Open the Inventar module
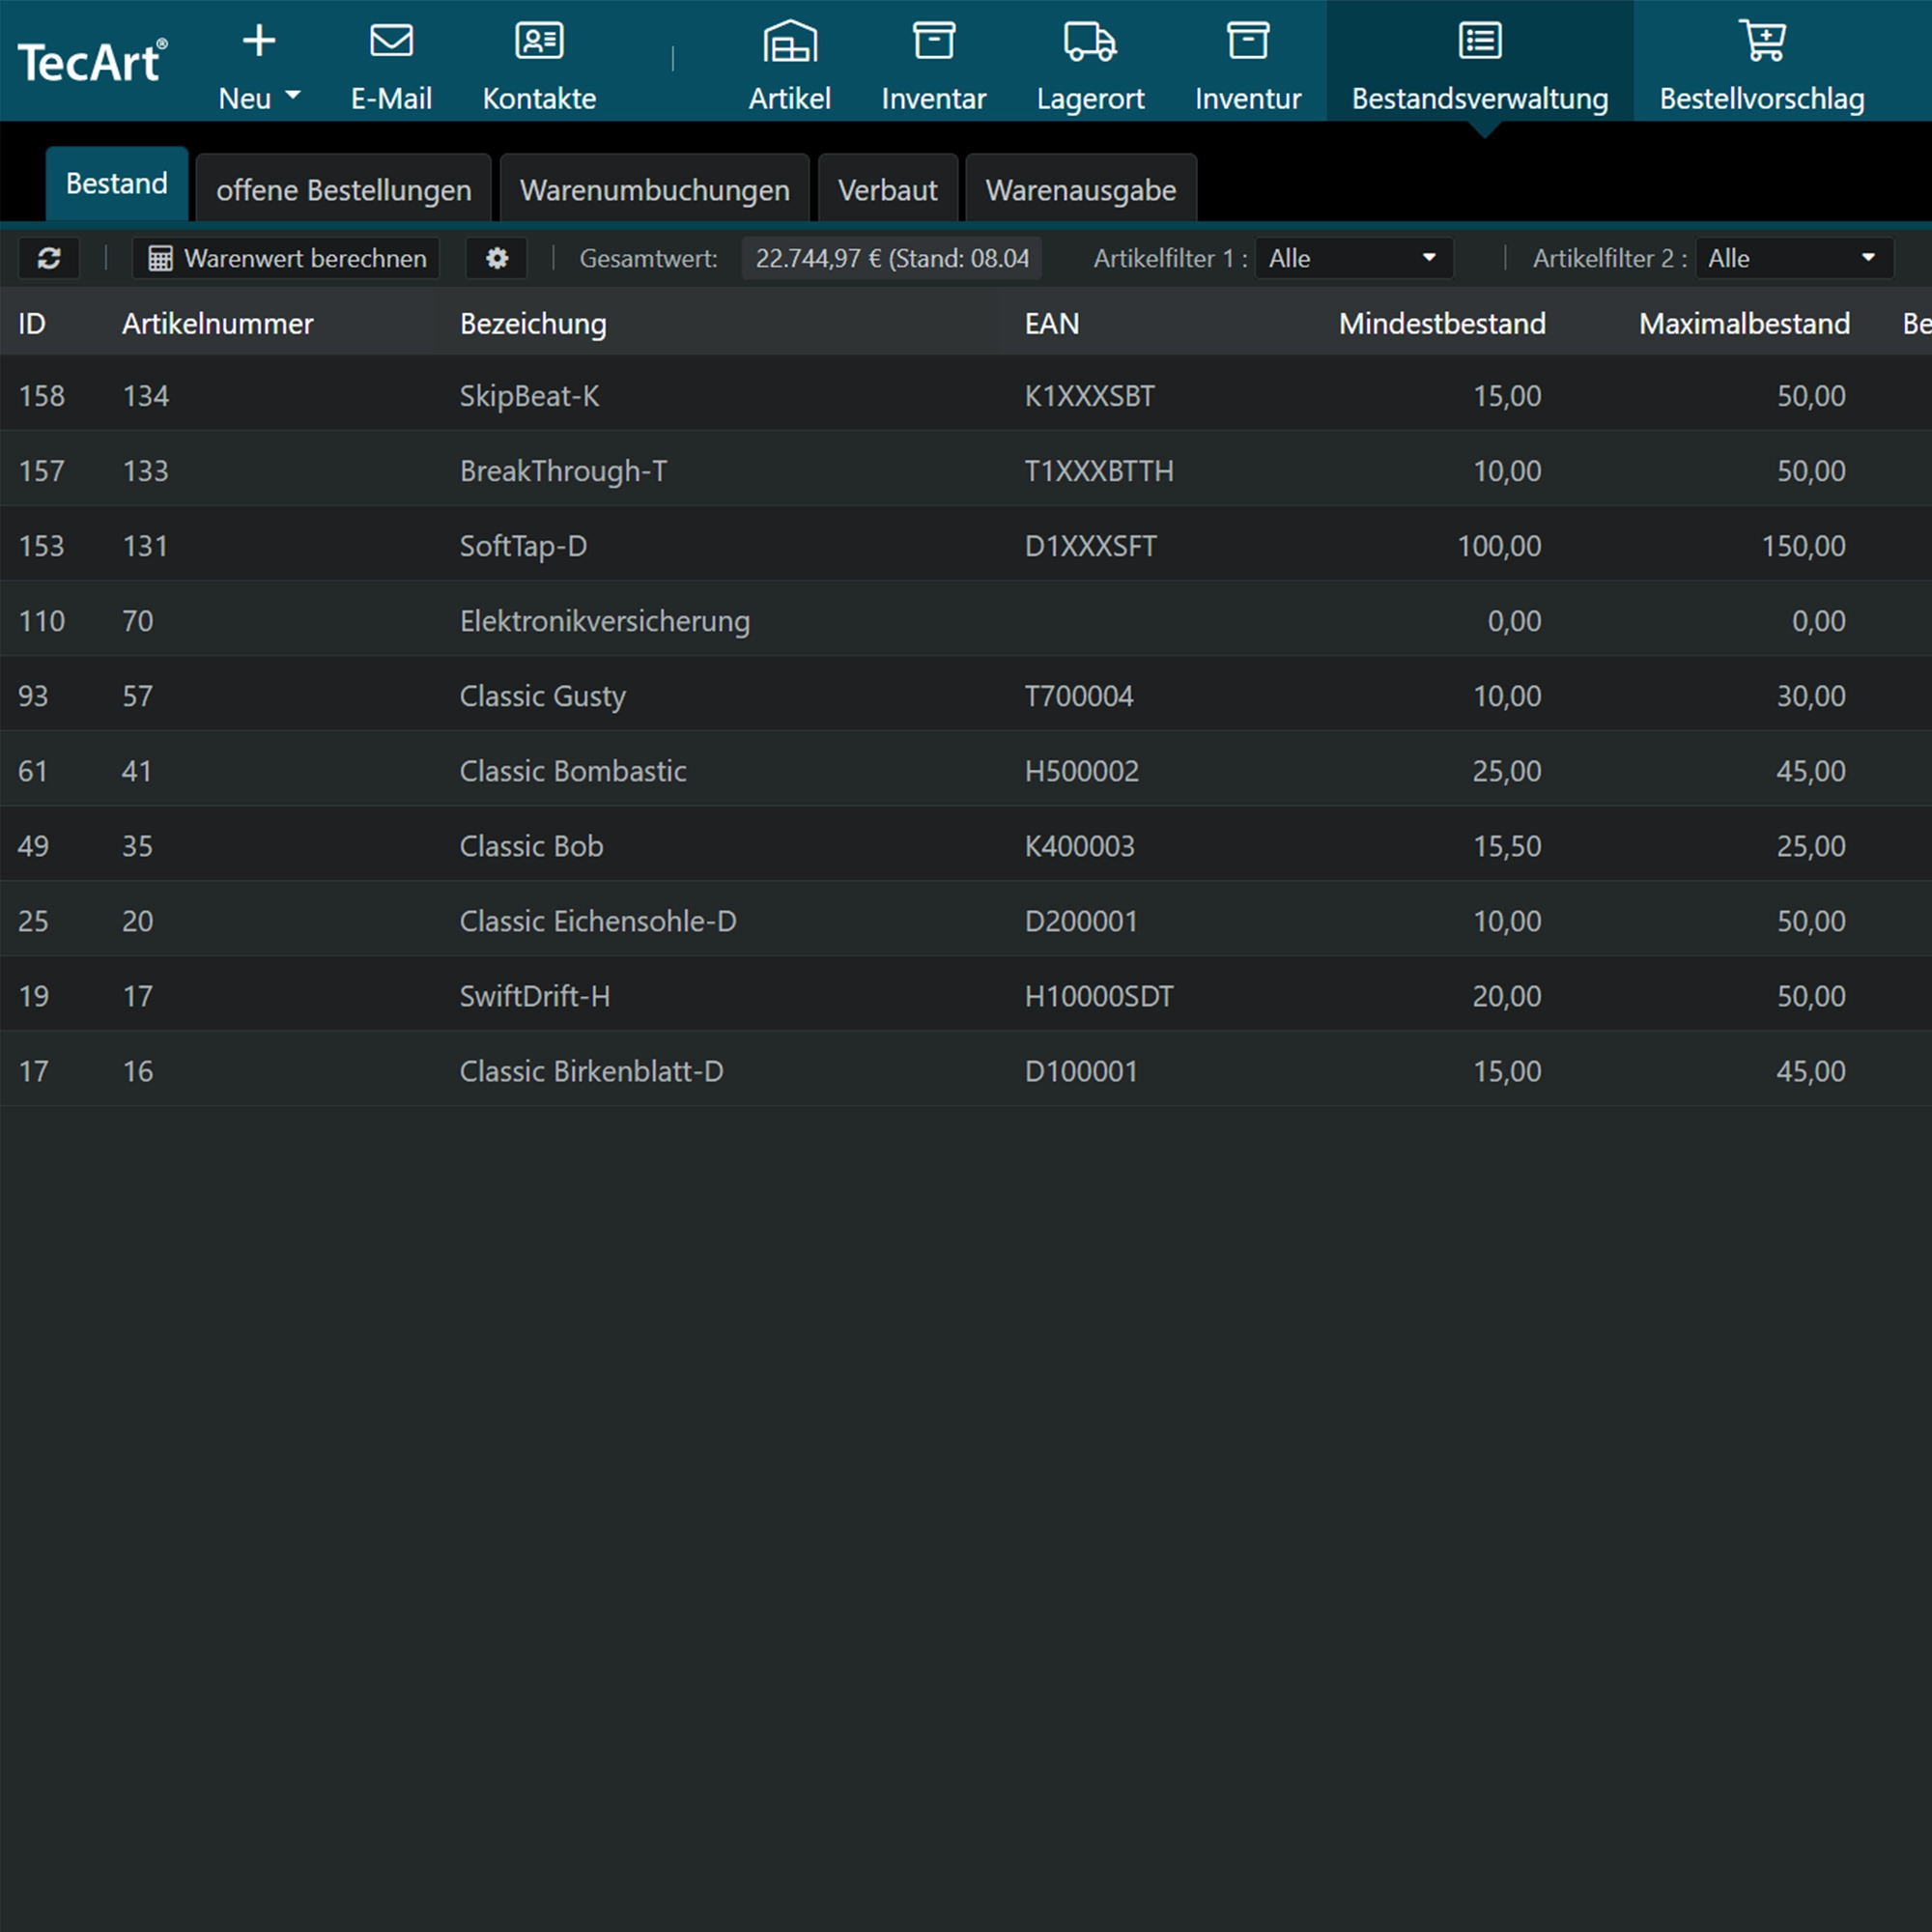 tap(934, 68)
